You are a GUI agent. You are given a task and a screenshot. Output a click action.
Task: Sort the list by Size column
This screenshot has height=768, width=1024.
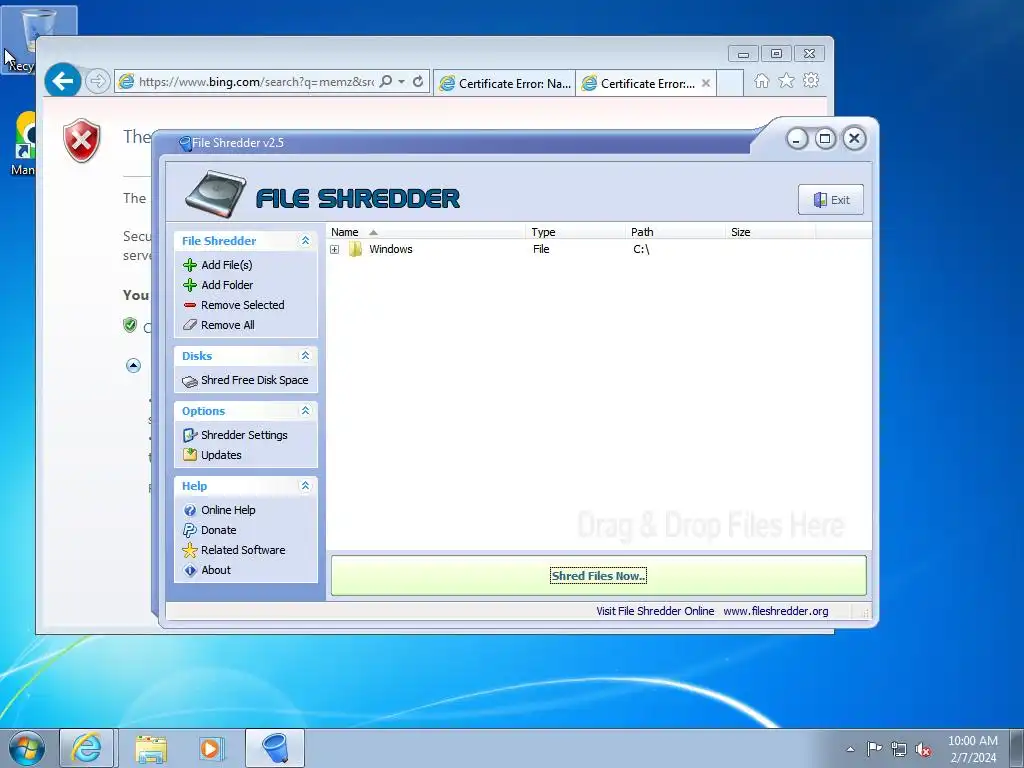[771, 232]
